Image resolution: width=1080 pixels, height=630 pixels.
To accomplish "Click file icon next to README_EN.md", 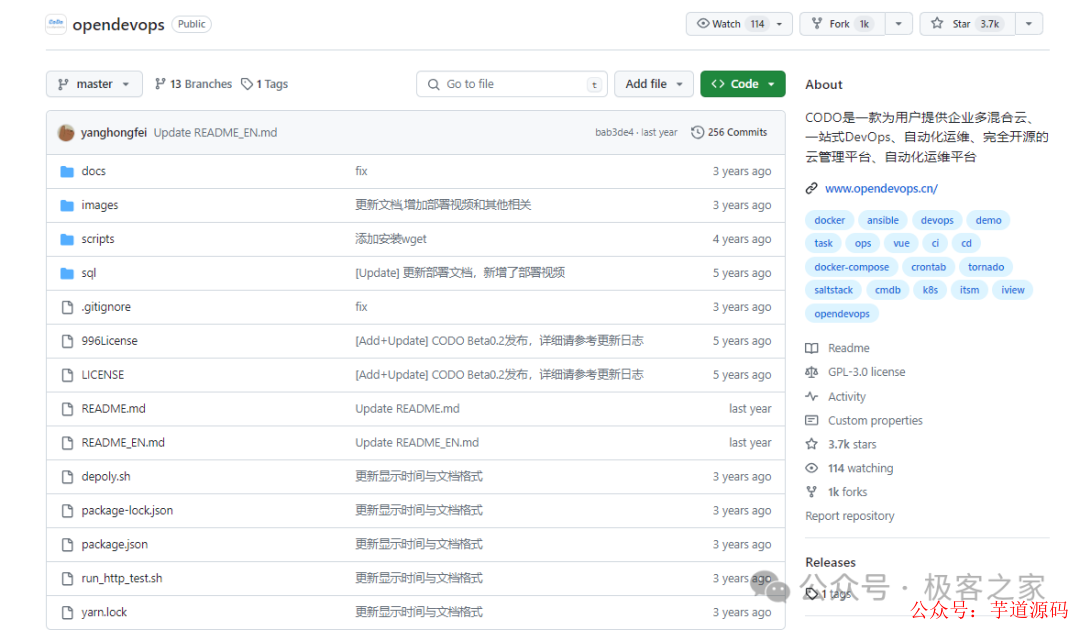I will [x=67, y=443].
